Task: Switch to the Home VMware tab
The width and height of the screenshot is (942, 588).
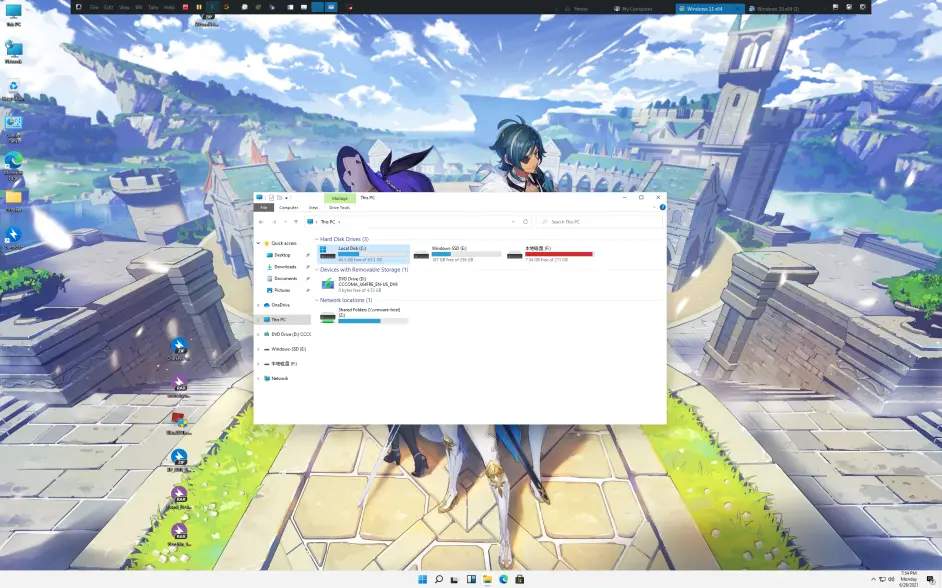Action: [577, 8]
